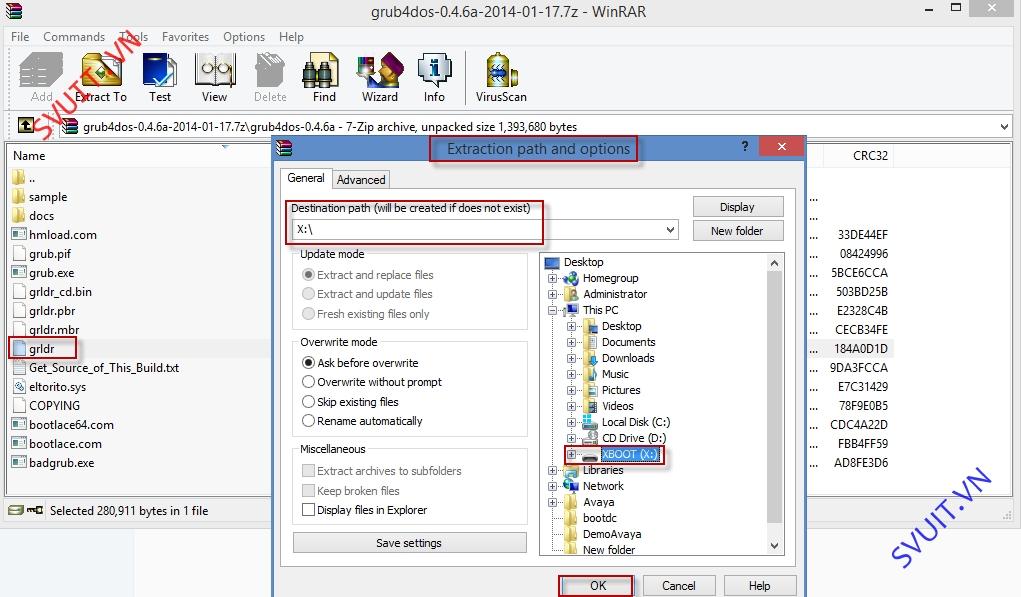Run the VirusScan toolbar icon
Viewport: 1021px width, 597px height.
click(500, 70)
